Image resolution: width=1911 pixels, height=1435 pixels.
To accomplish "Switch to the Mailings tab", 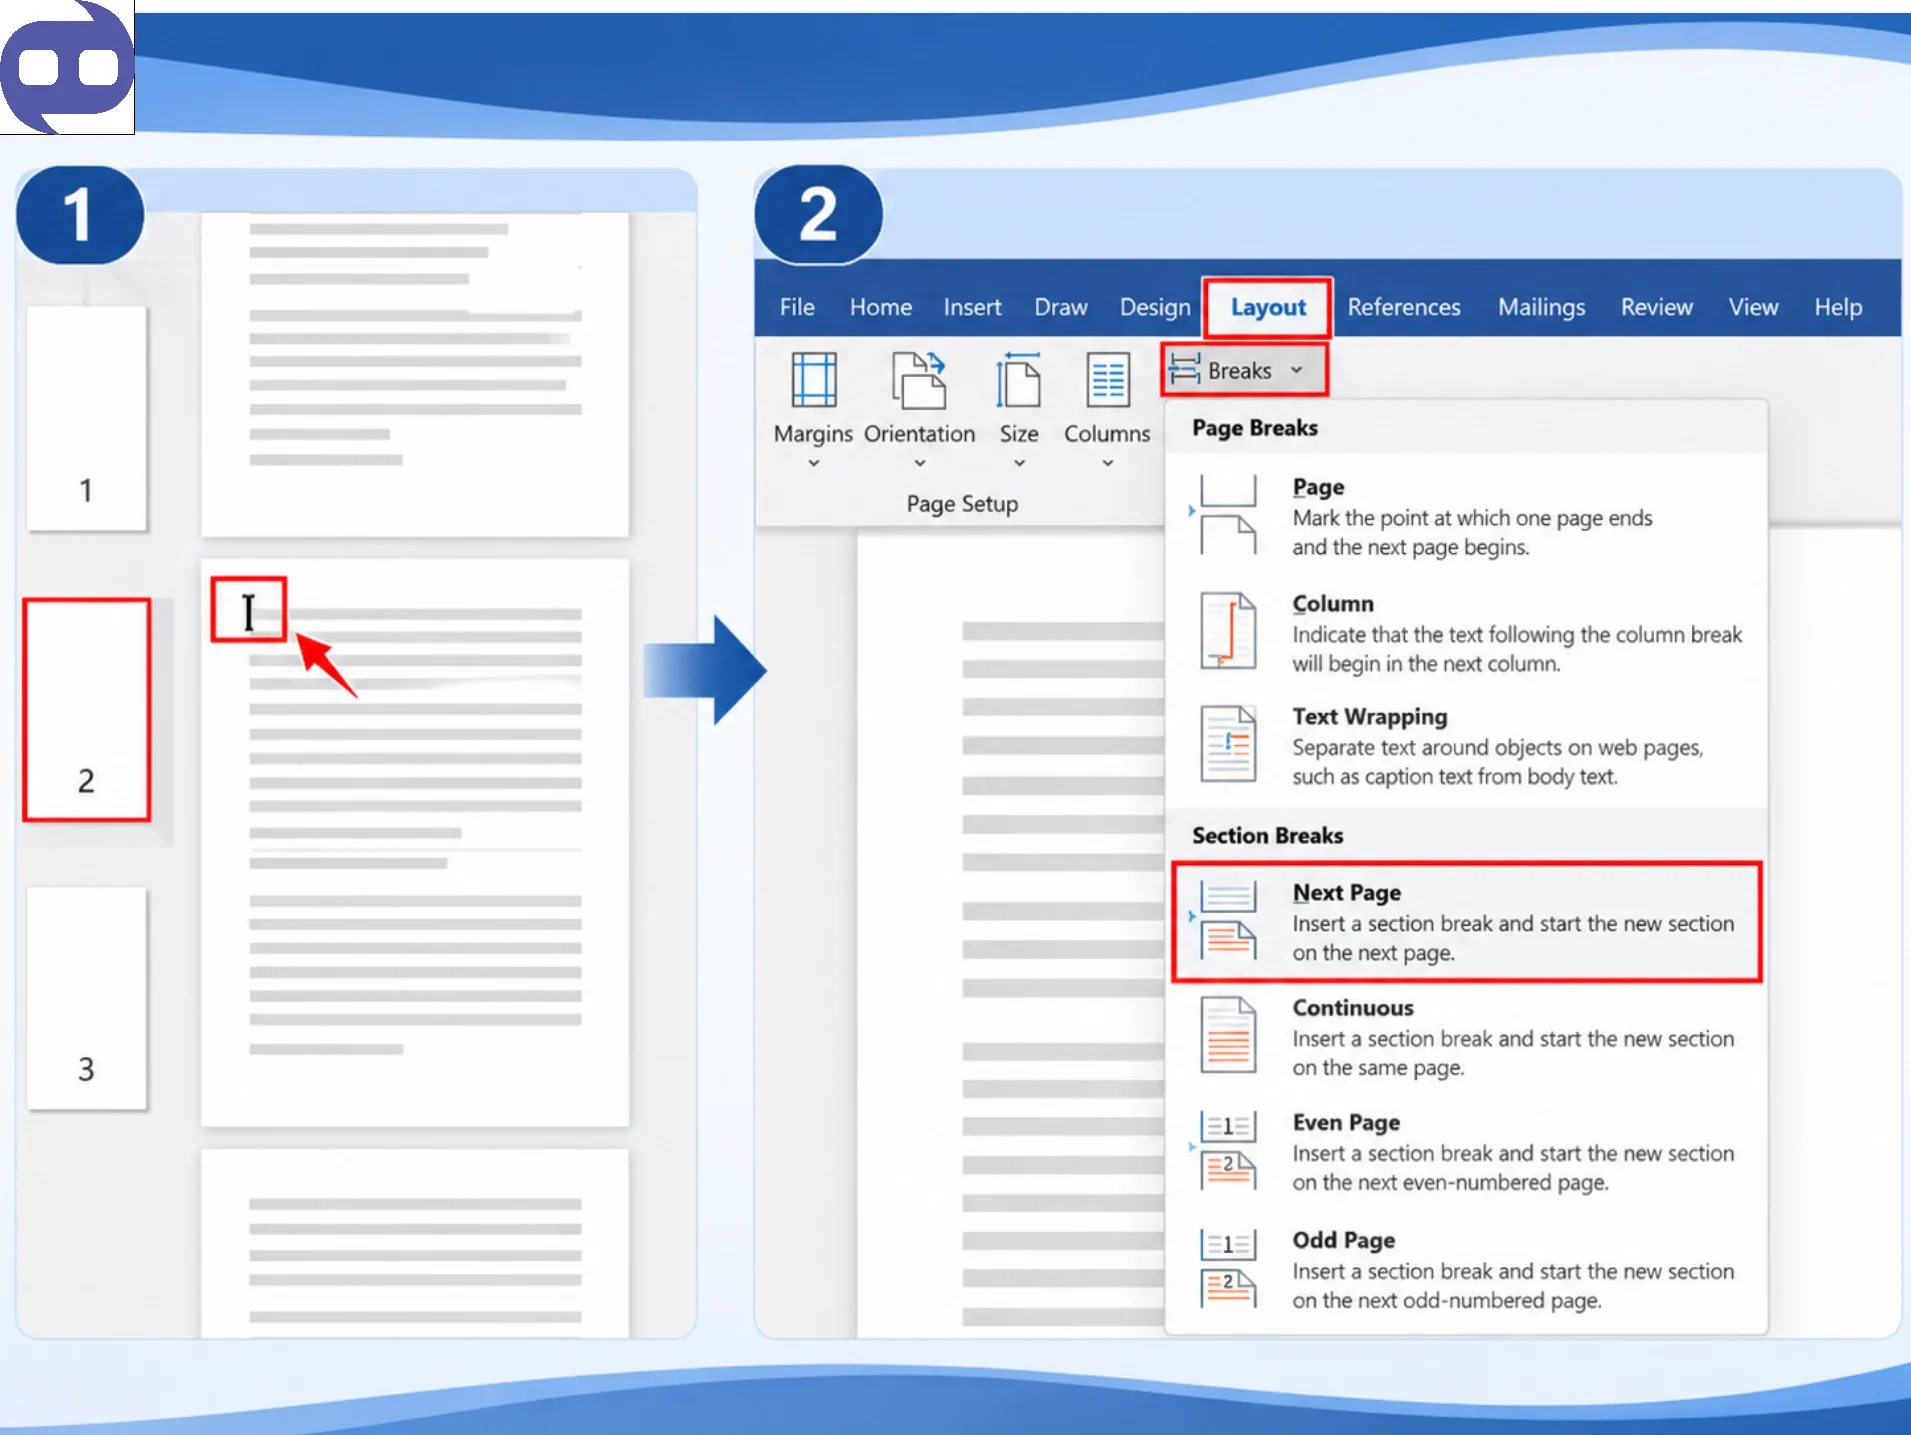I will point(1541,307).
